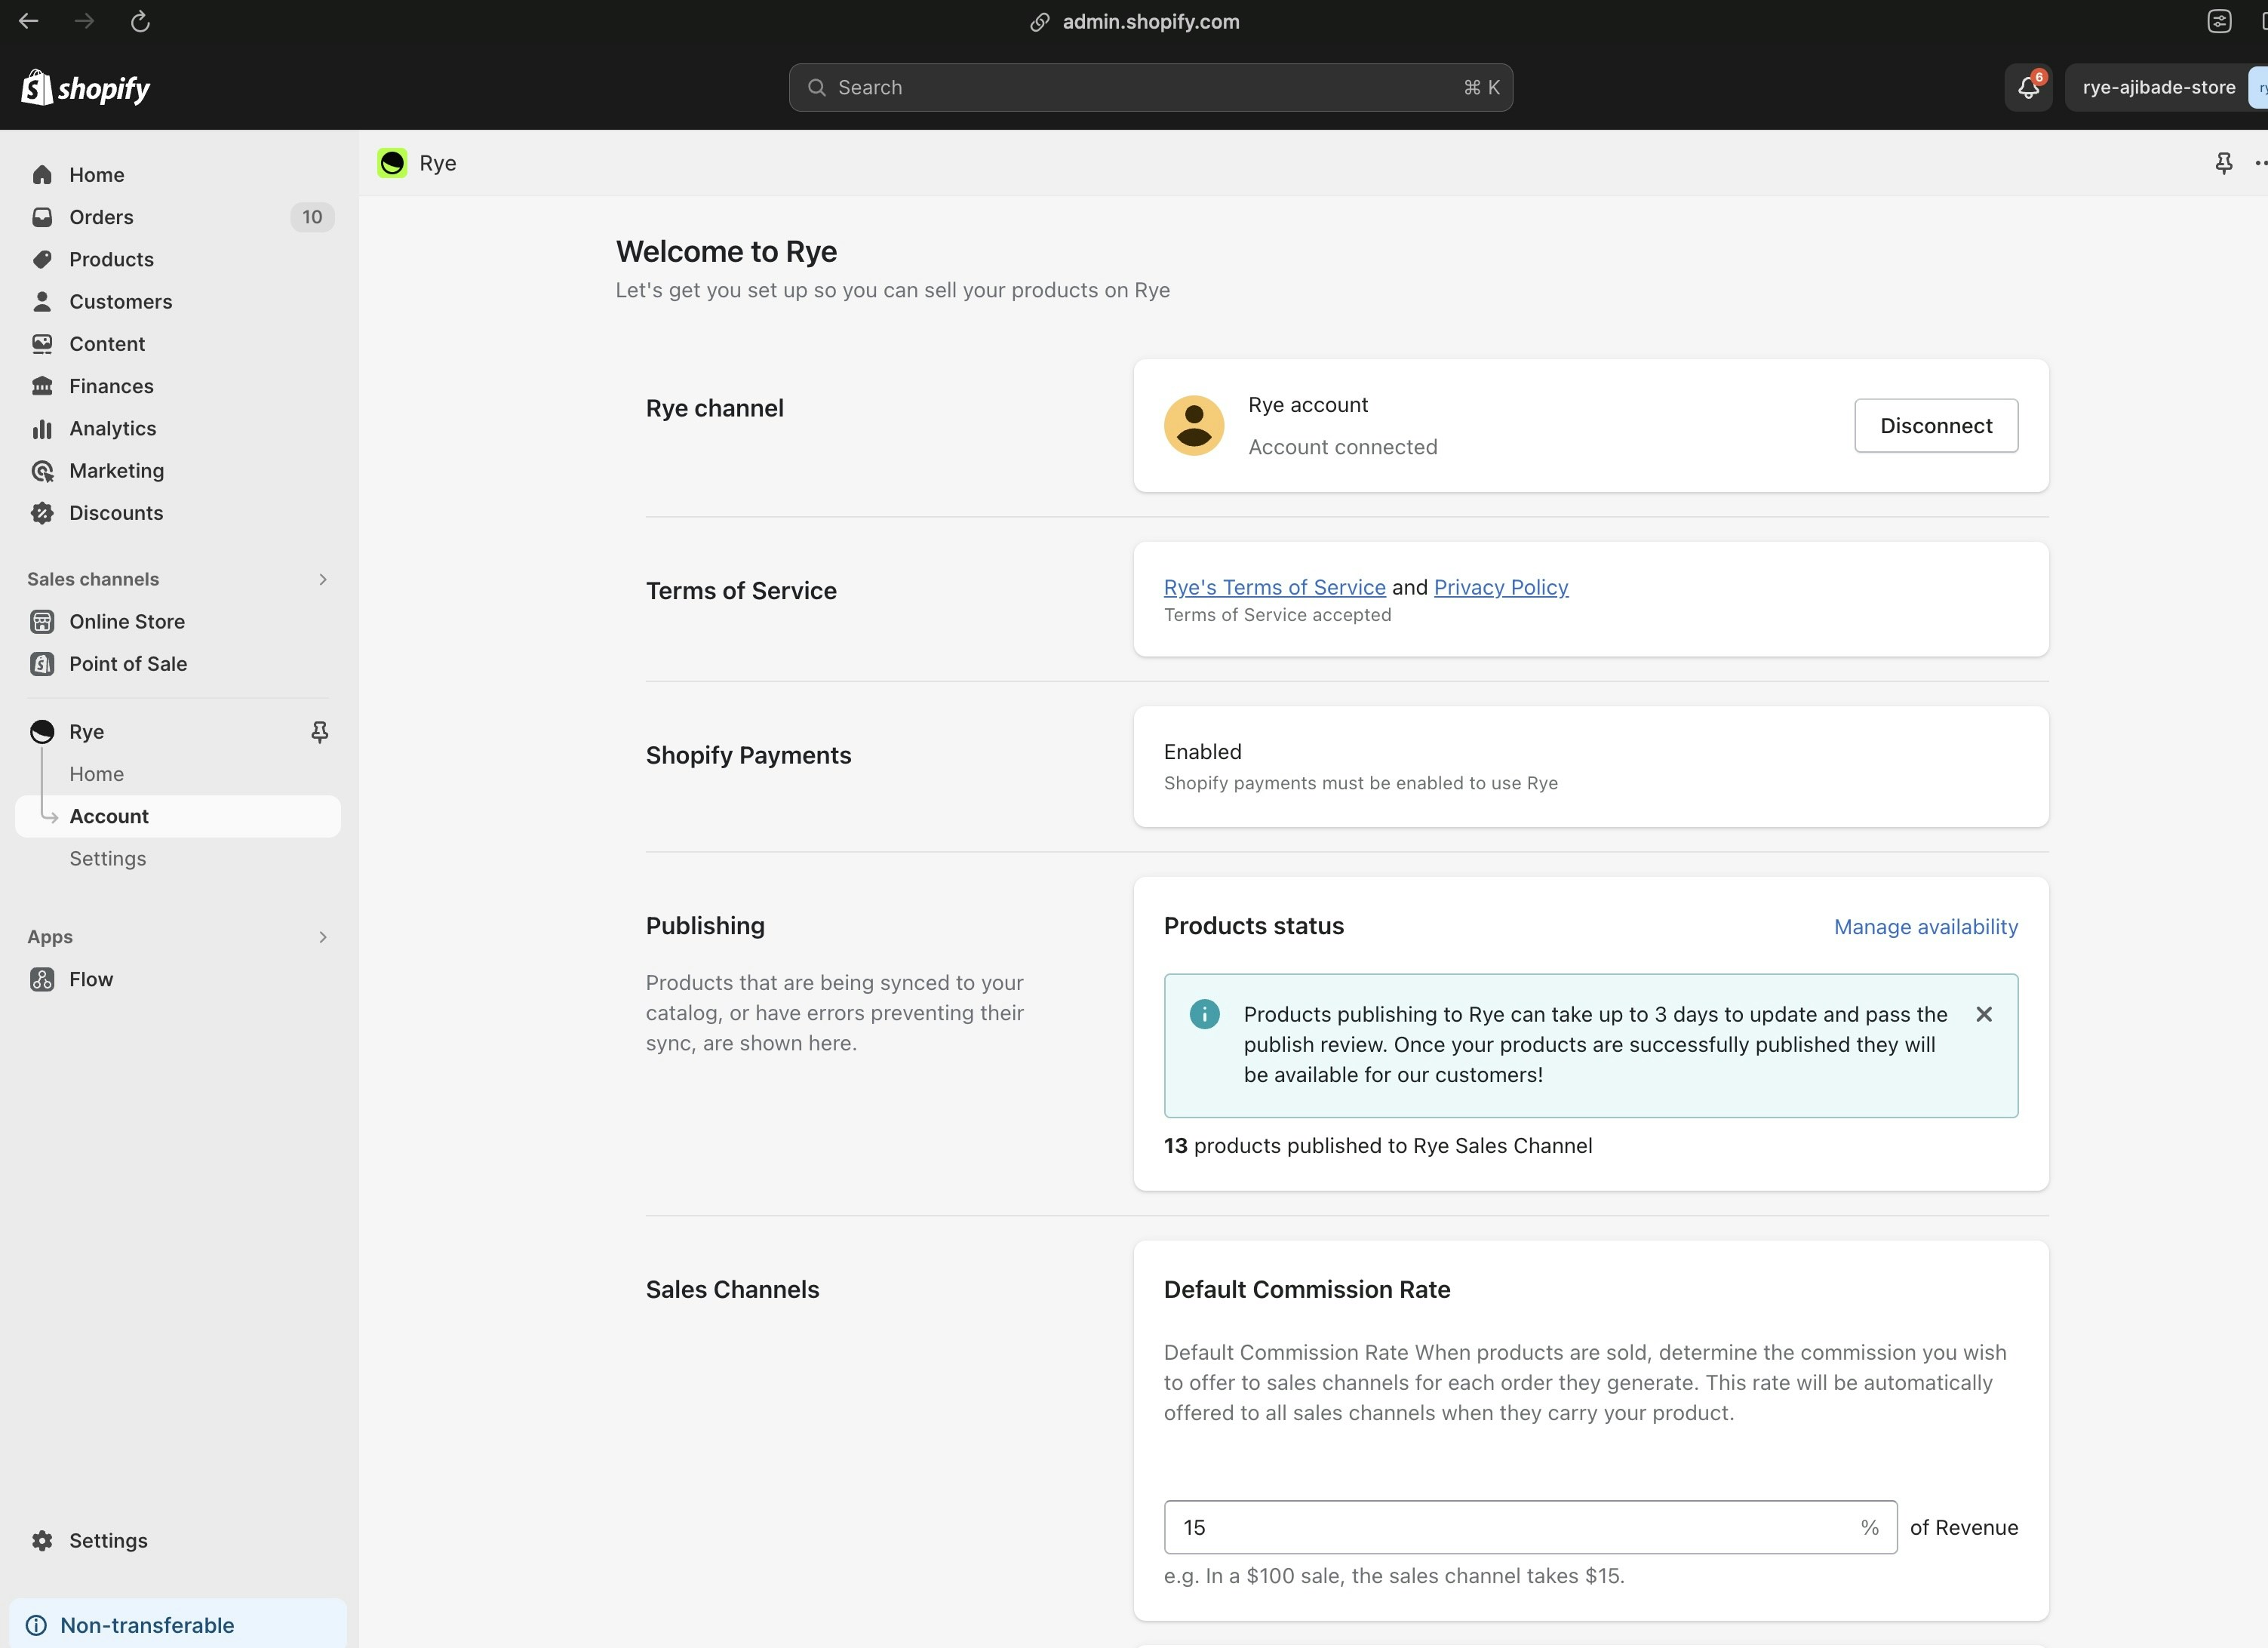Click the Search field

1150,87
